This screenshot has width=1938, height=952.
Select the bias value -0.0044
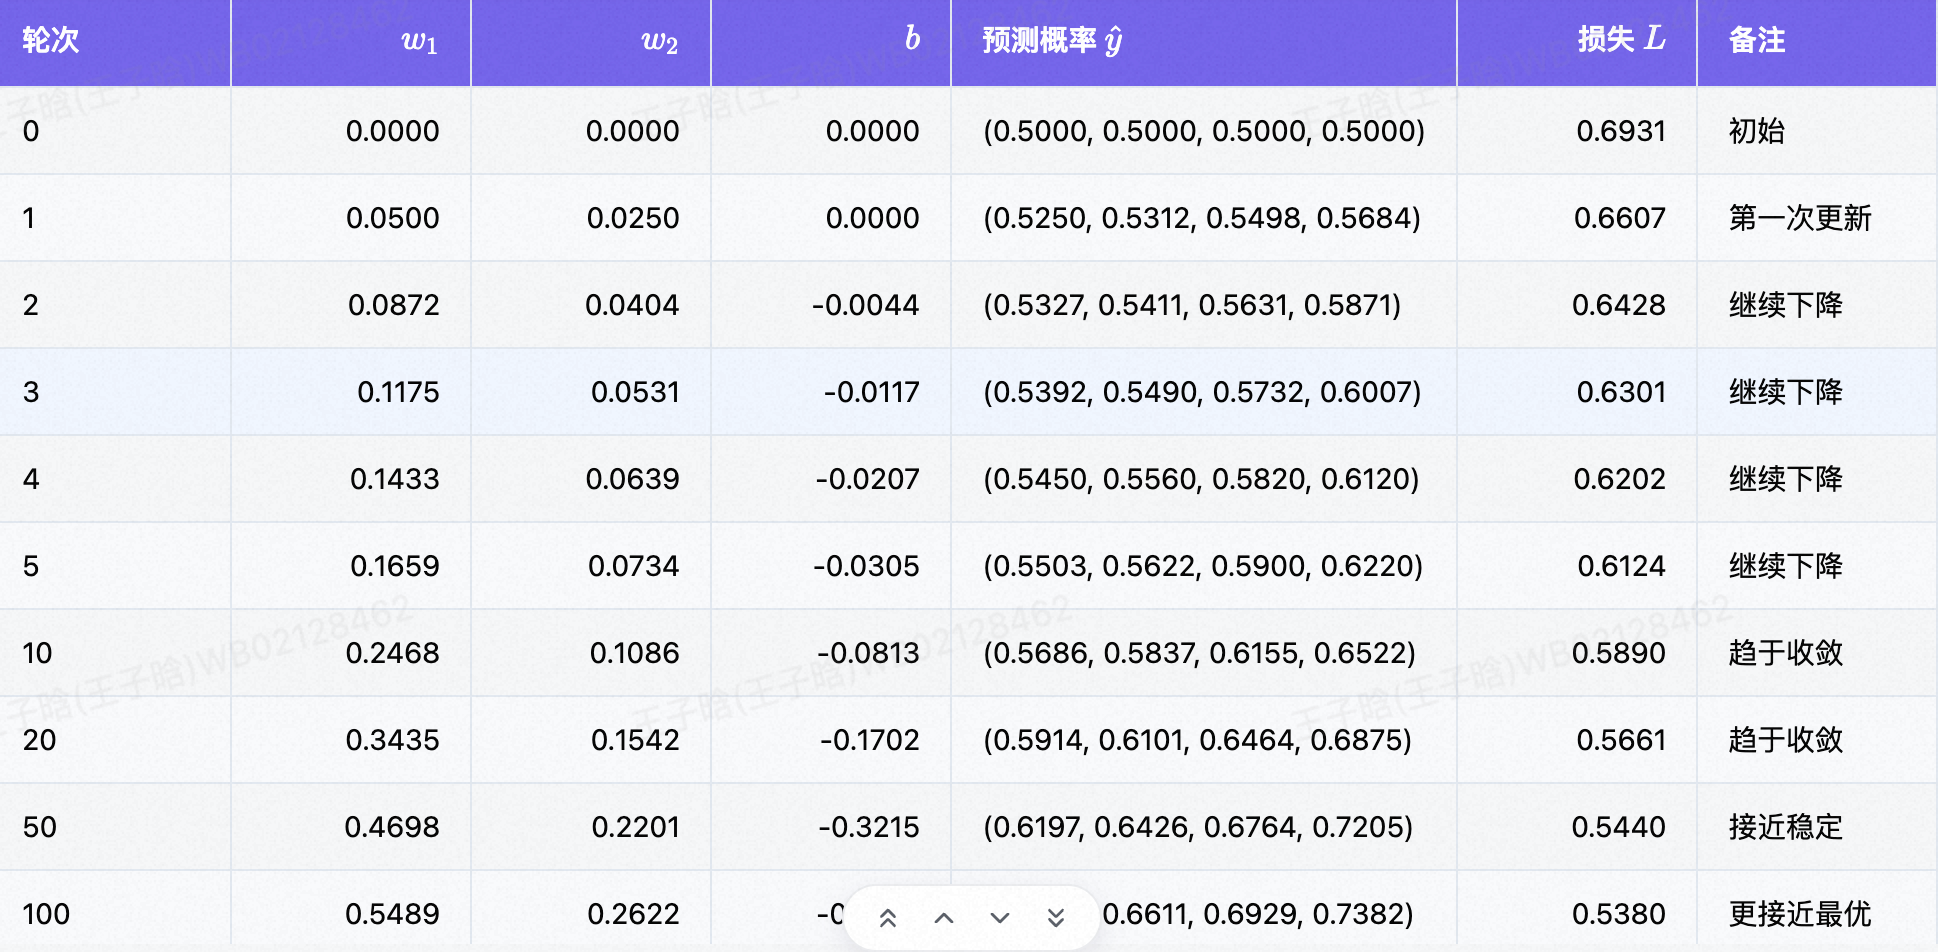(x=866, y=305)
